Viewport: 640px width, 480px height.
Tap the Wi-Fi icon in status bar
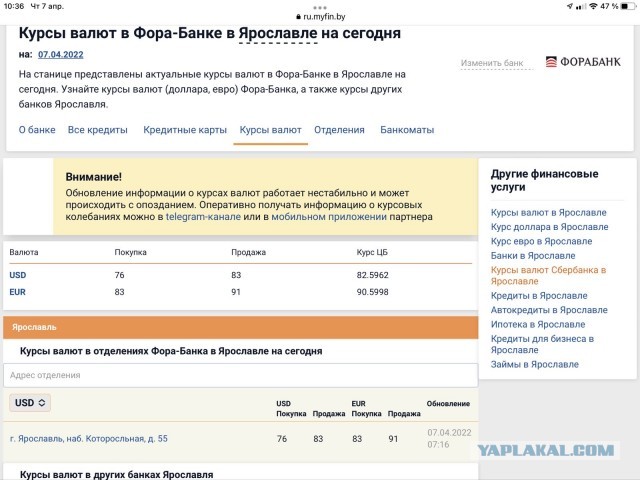593,6
